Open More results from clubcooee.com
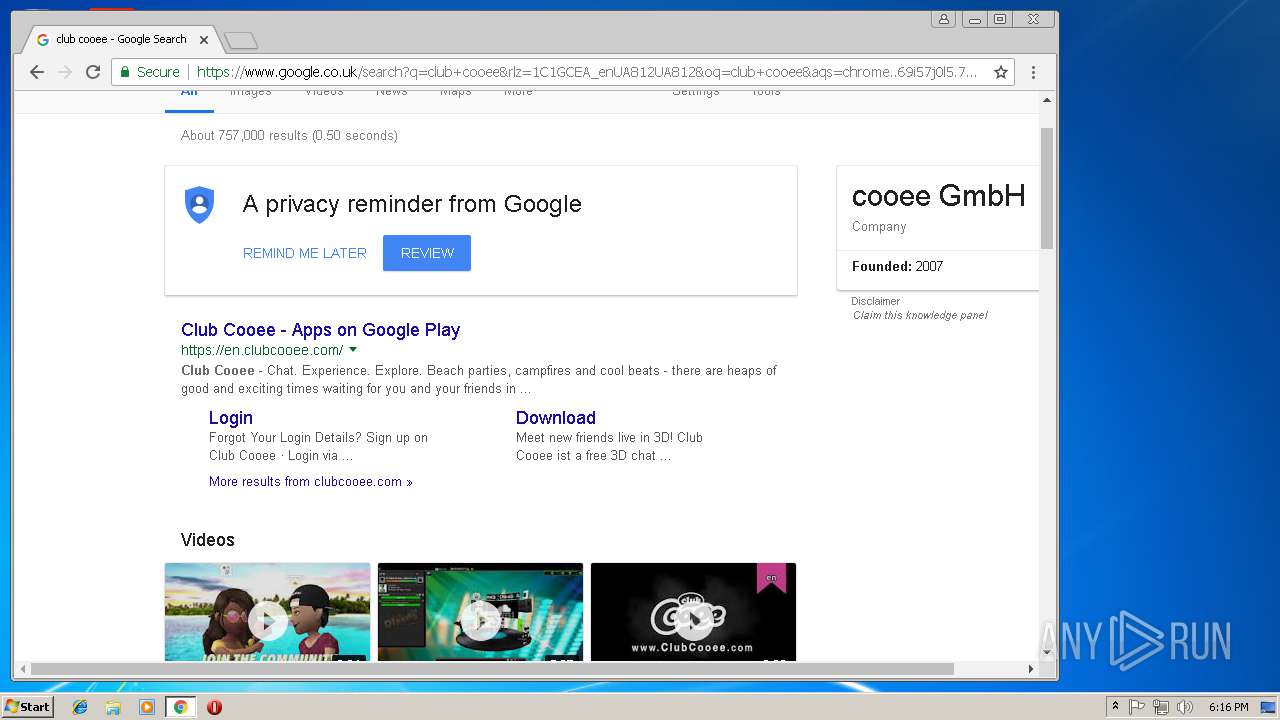 pyautogui.click(x=311, y=482)
